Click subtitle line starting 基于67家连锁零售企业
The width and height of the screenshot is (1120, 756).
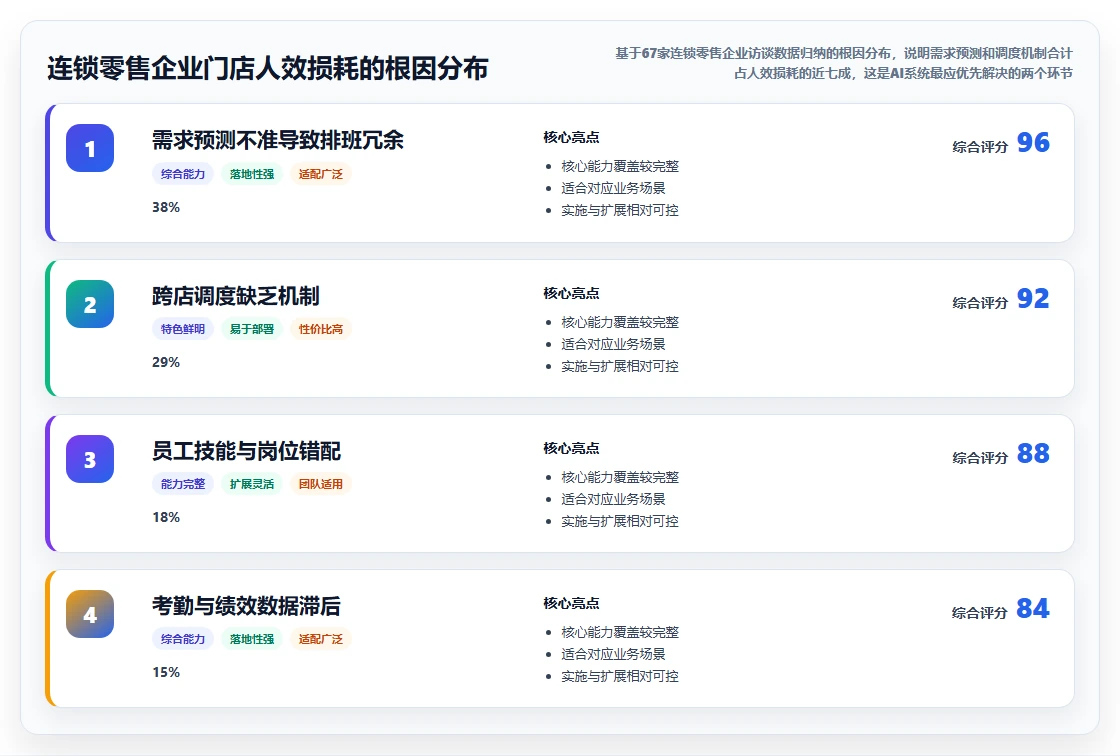point(844,54)
